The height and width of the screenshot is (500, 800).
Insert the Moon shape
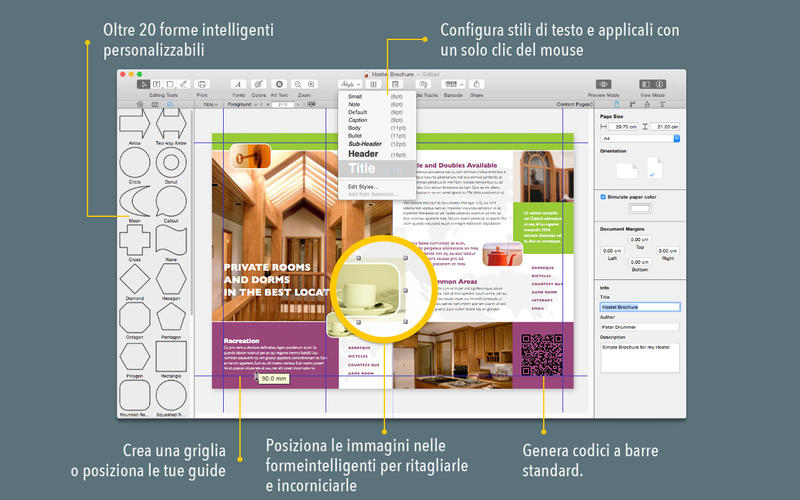click(135, 202)
